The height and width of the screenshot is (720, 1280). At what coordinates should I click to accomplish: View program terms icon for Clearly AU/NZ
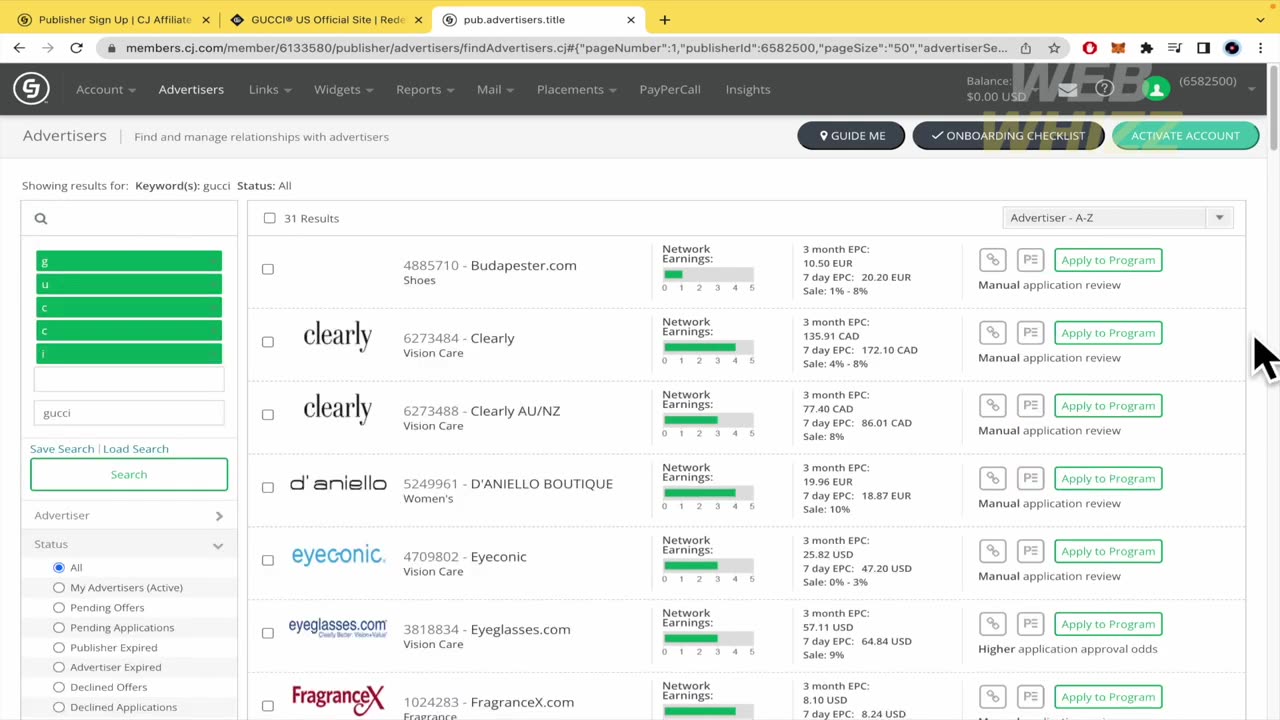click(1030, 406)
